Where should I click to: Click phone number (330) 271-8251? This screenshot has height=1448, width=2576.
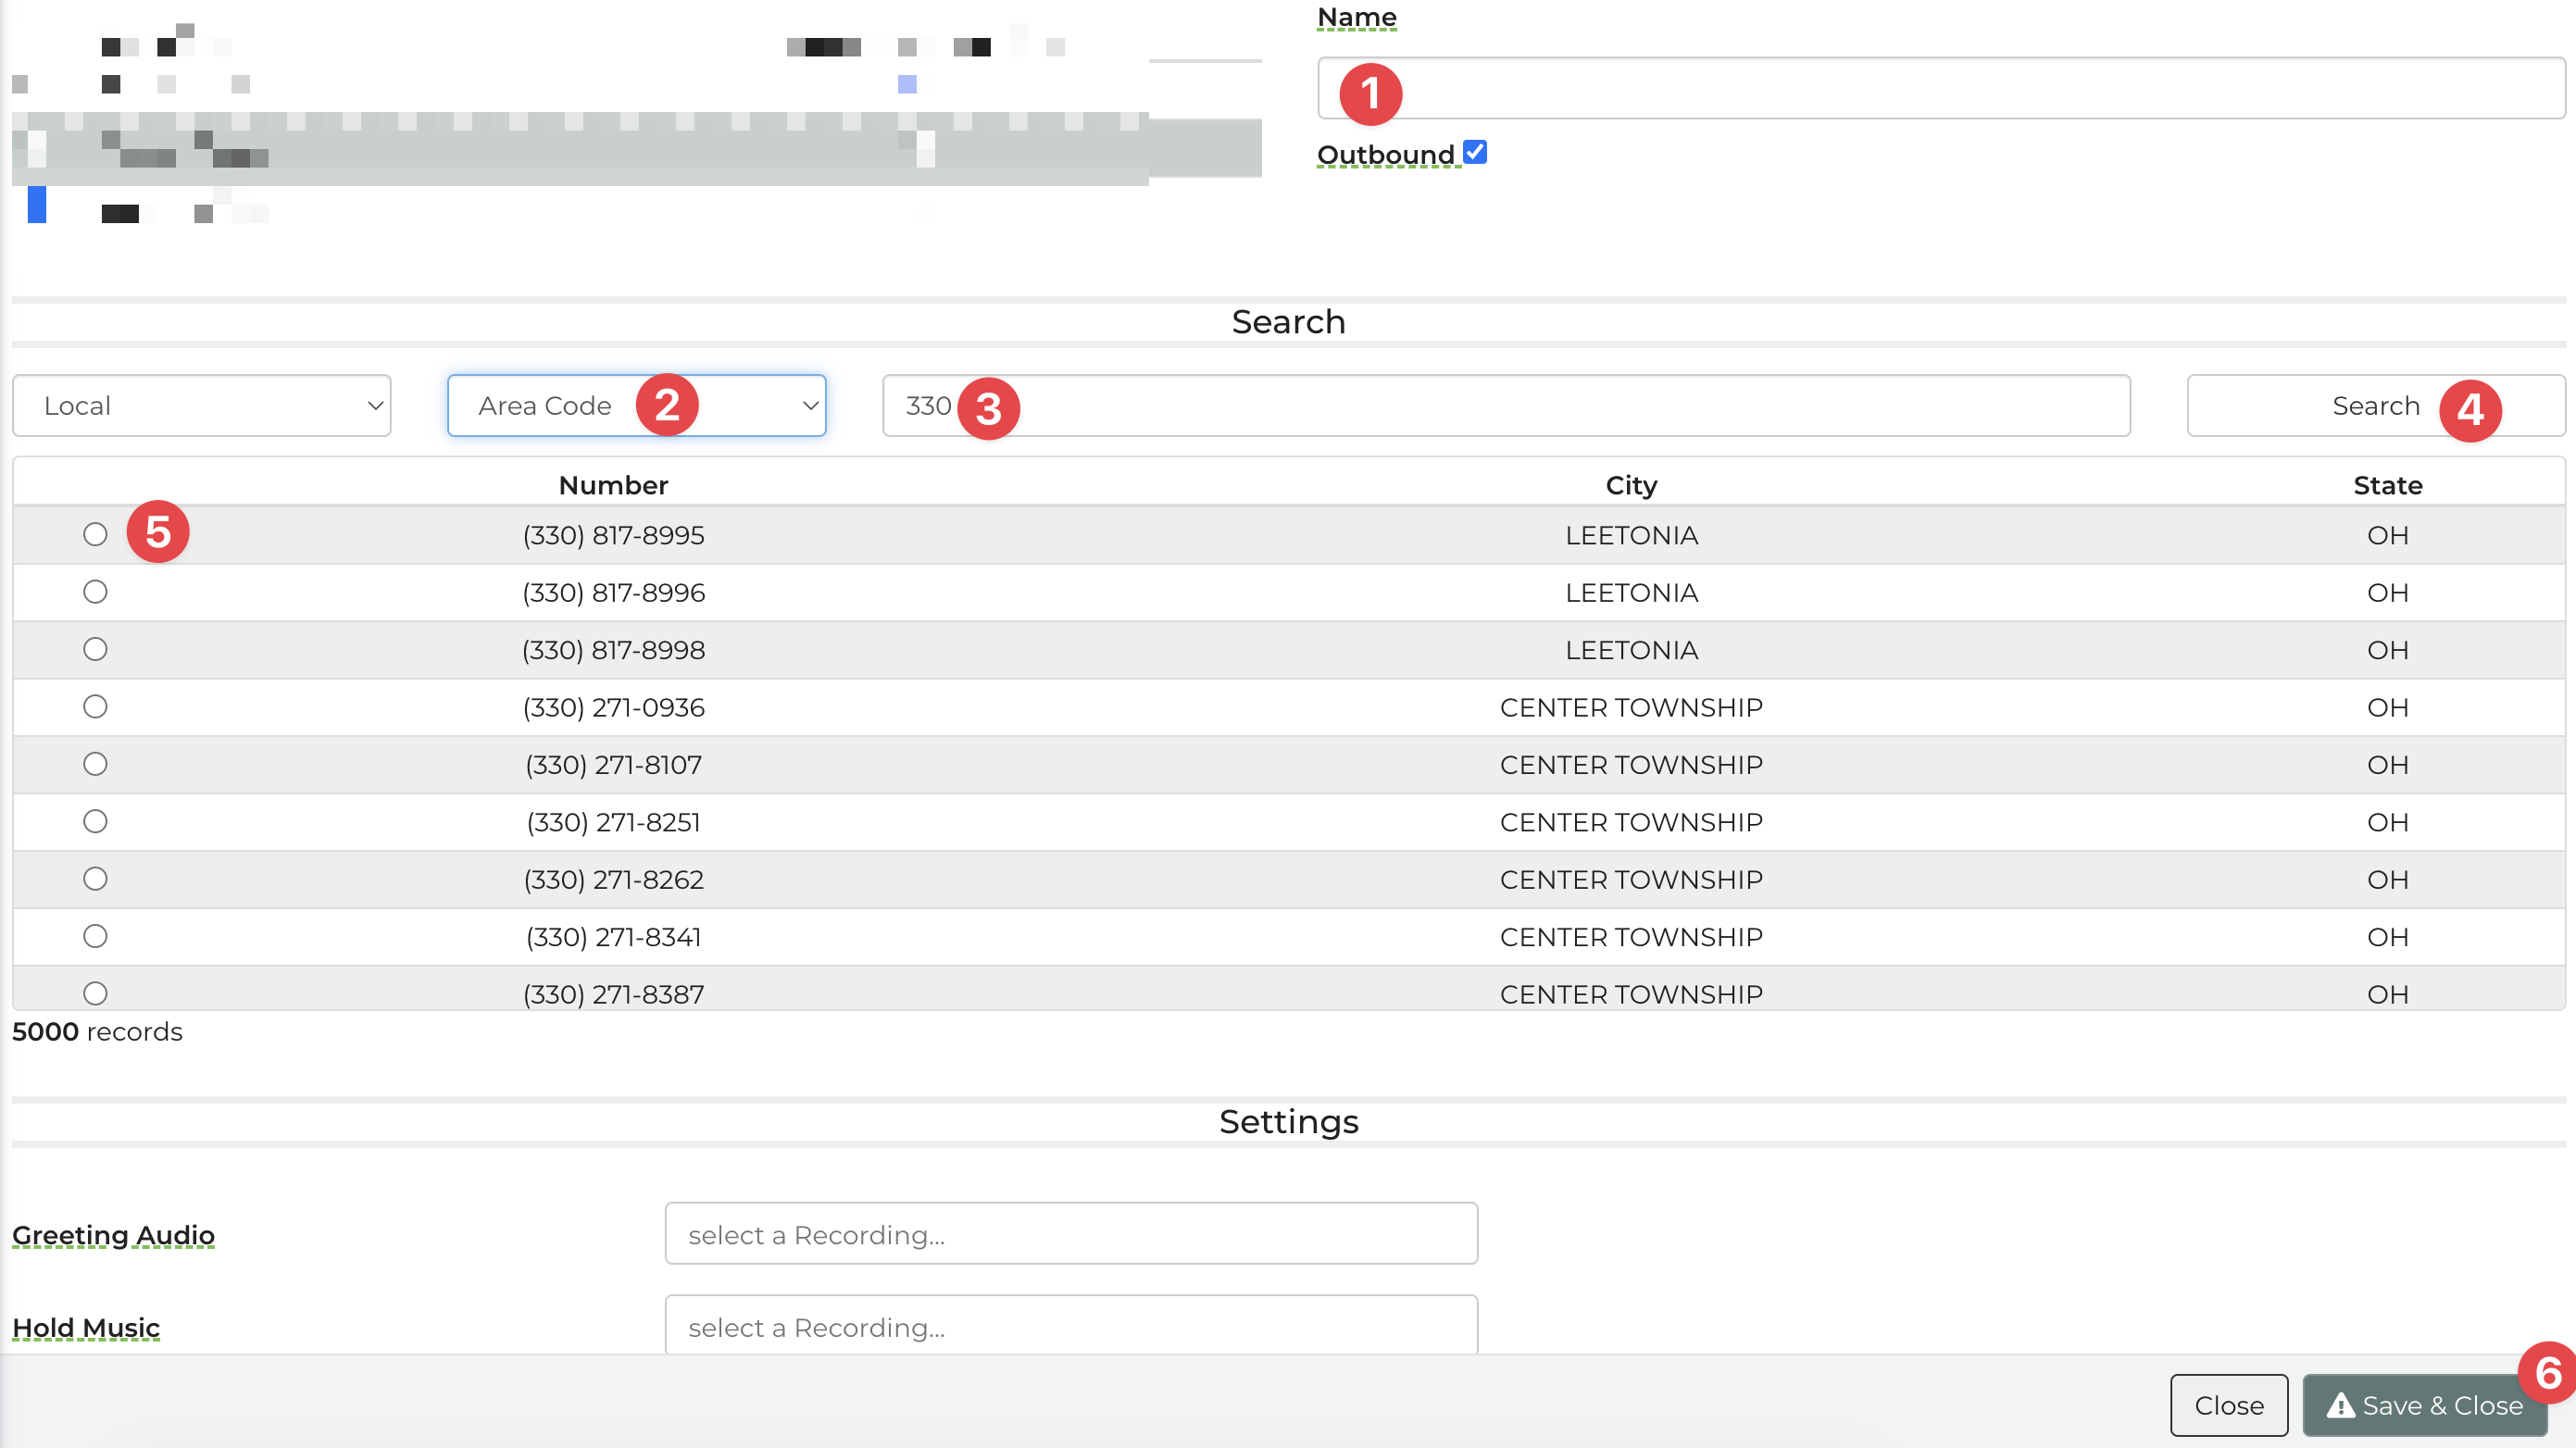pos(613,822)
